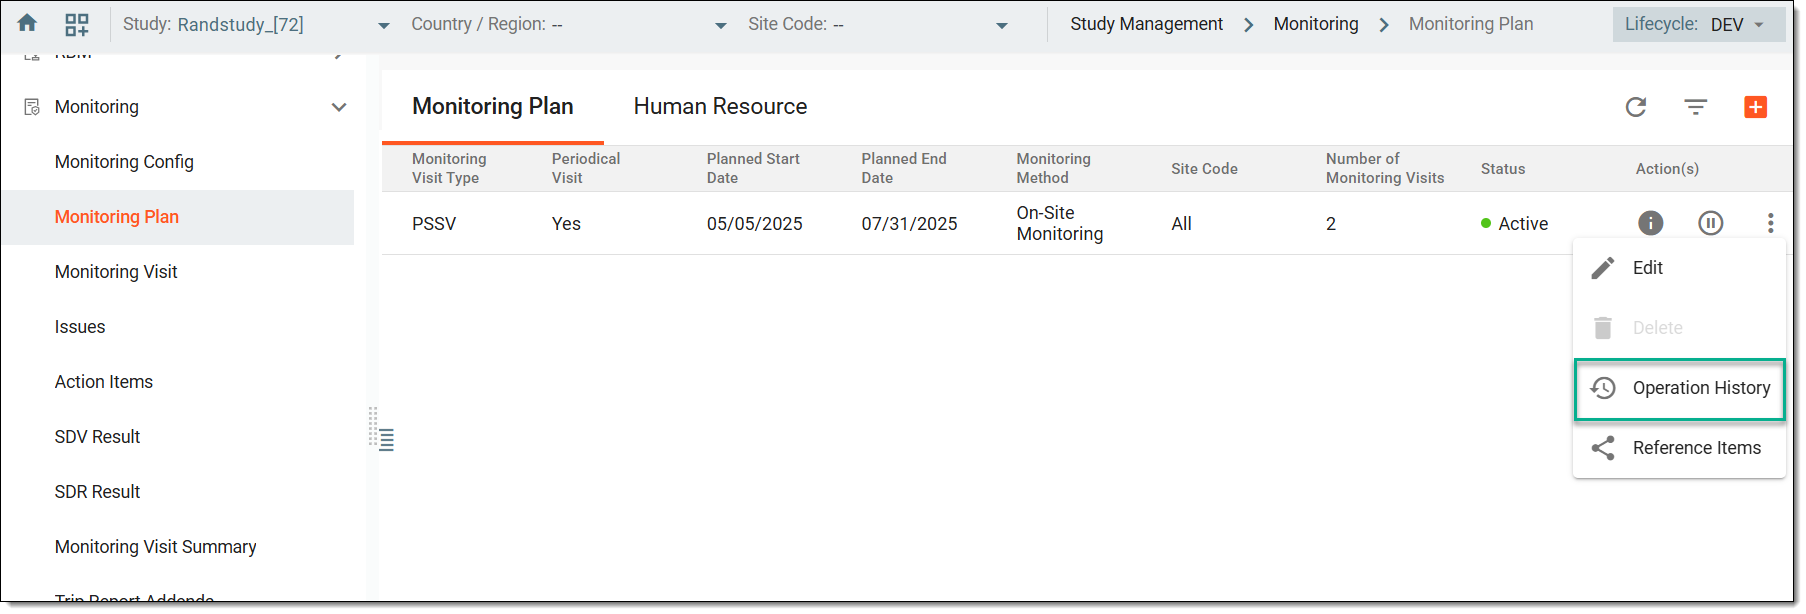Click the Yes periodical visit cell
1806x614 pixels.
pos(566,224)
